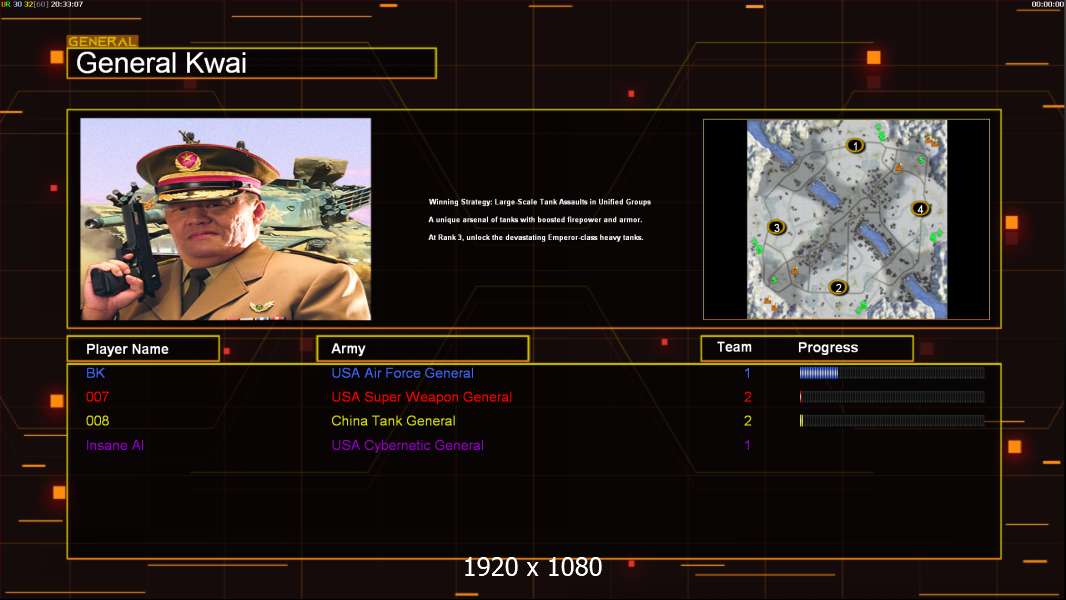Click the snowy map preview image

click(847, 219)
